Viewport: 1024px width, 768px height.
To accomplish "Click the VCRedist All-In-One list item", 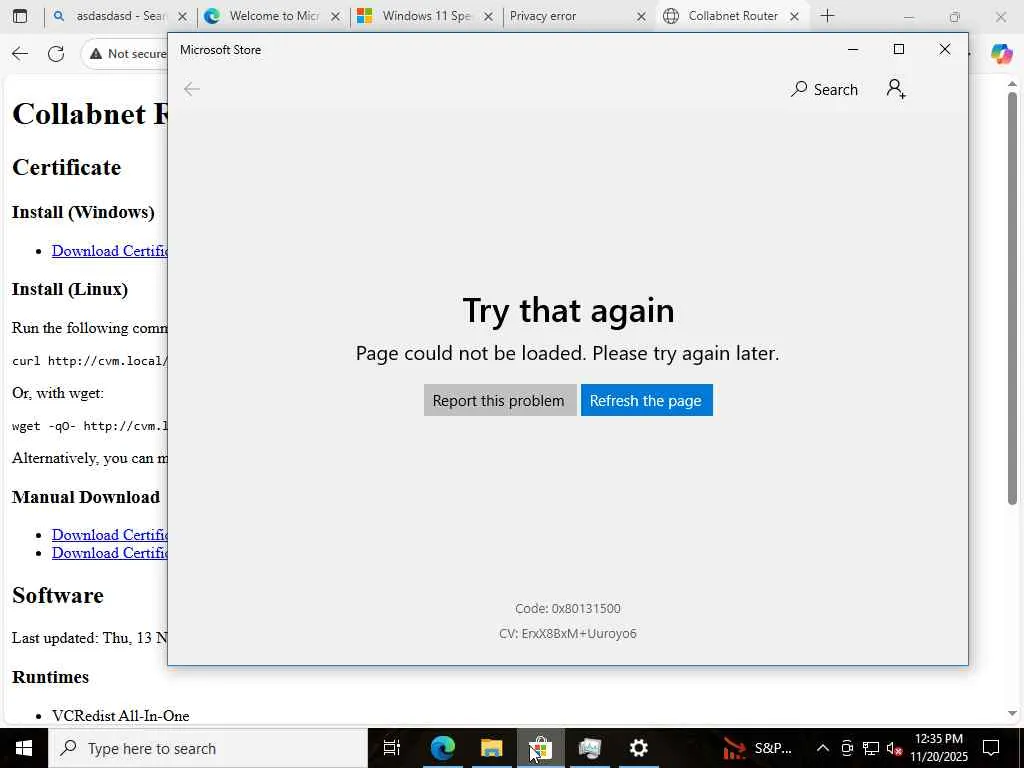I will [121, 716].
